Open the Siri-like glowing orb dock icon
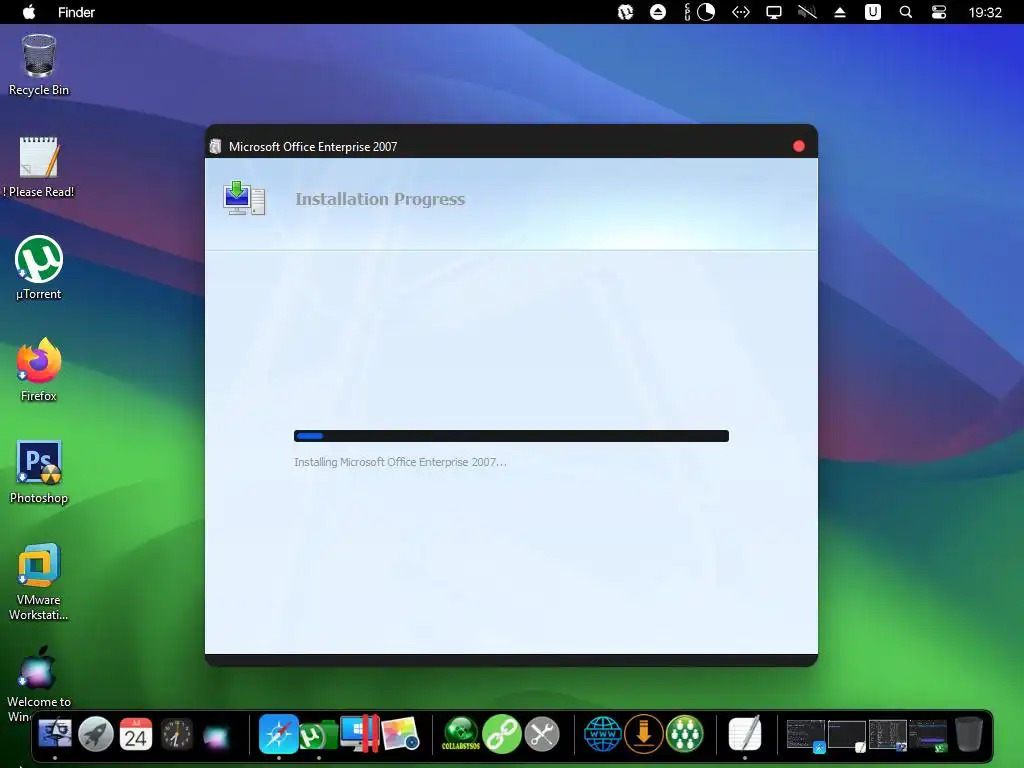The height and width of the screenshot is (768, 1024). (x=216, y=736)
